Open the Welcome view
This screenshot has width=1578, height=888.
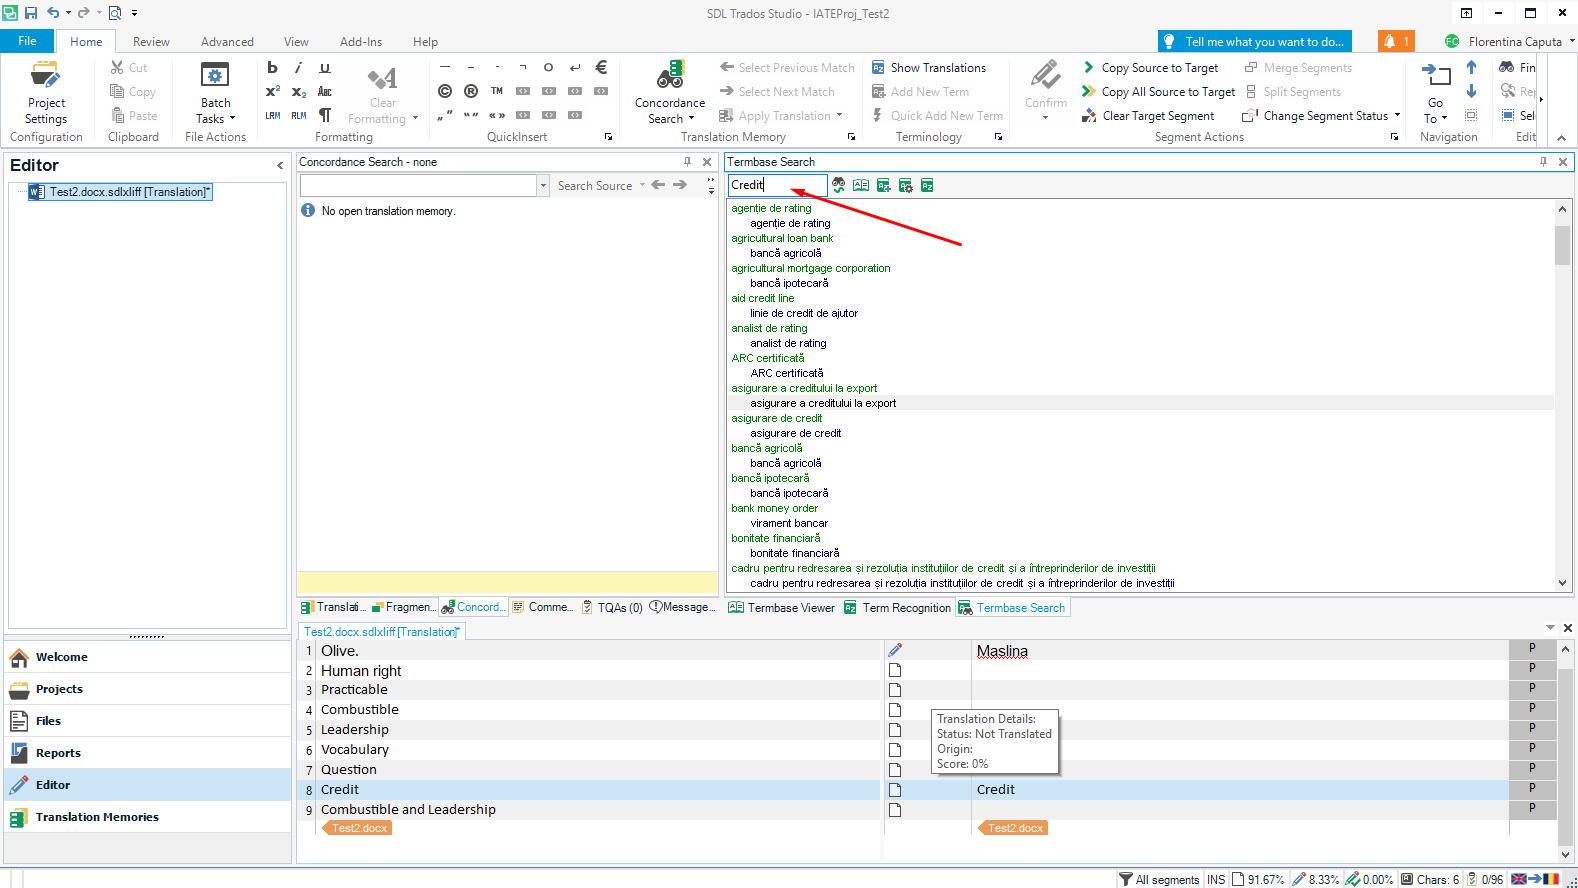(x=148, y=657)
